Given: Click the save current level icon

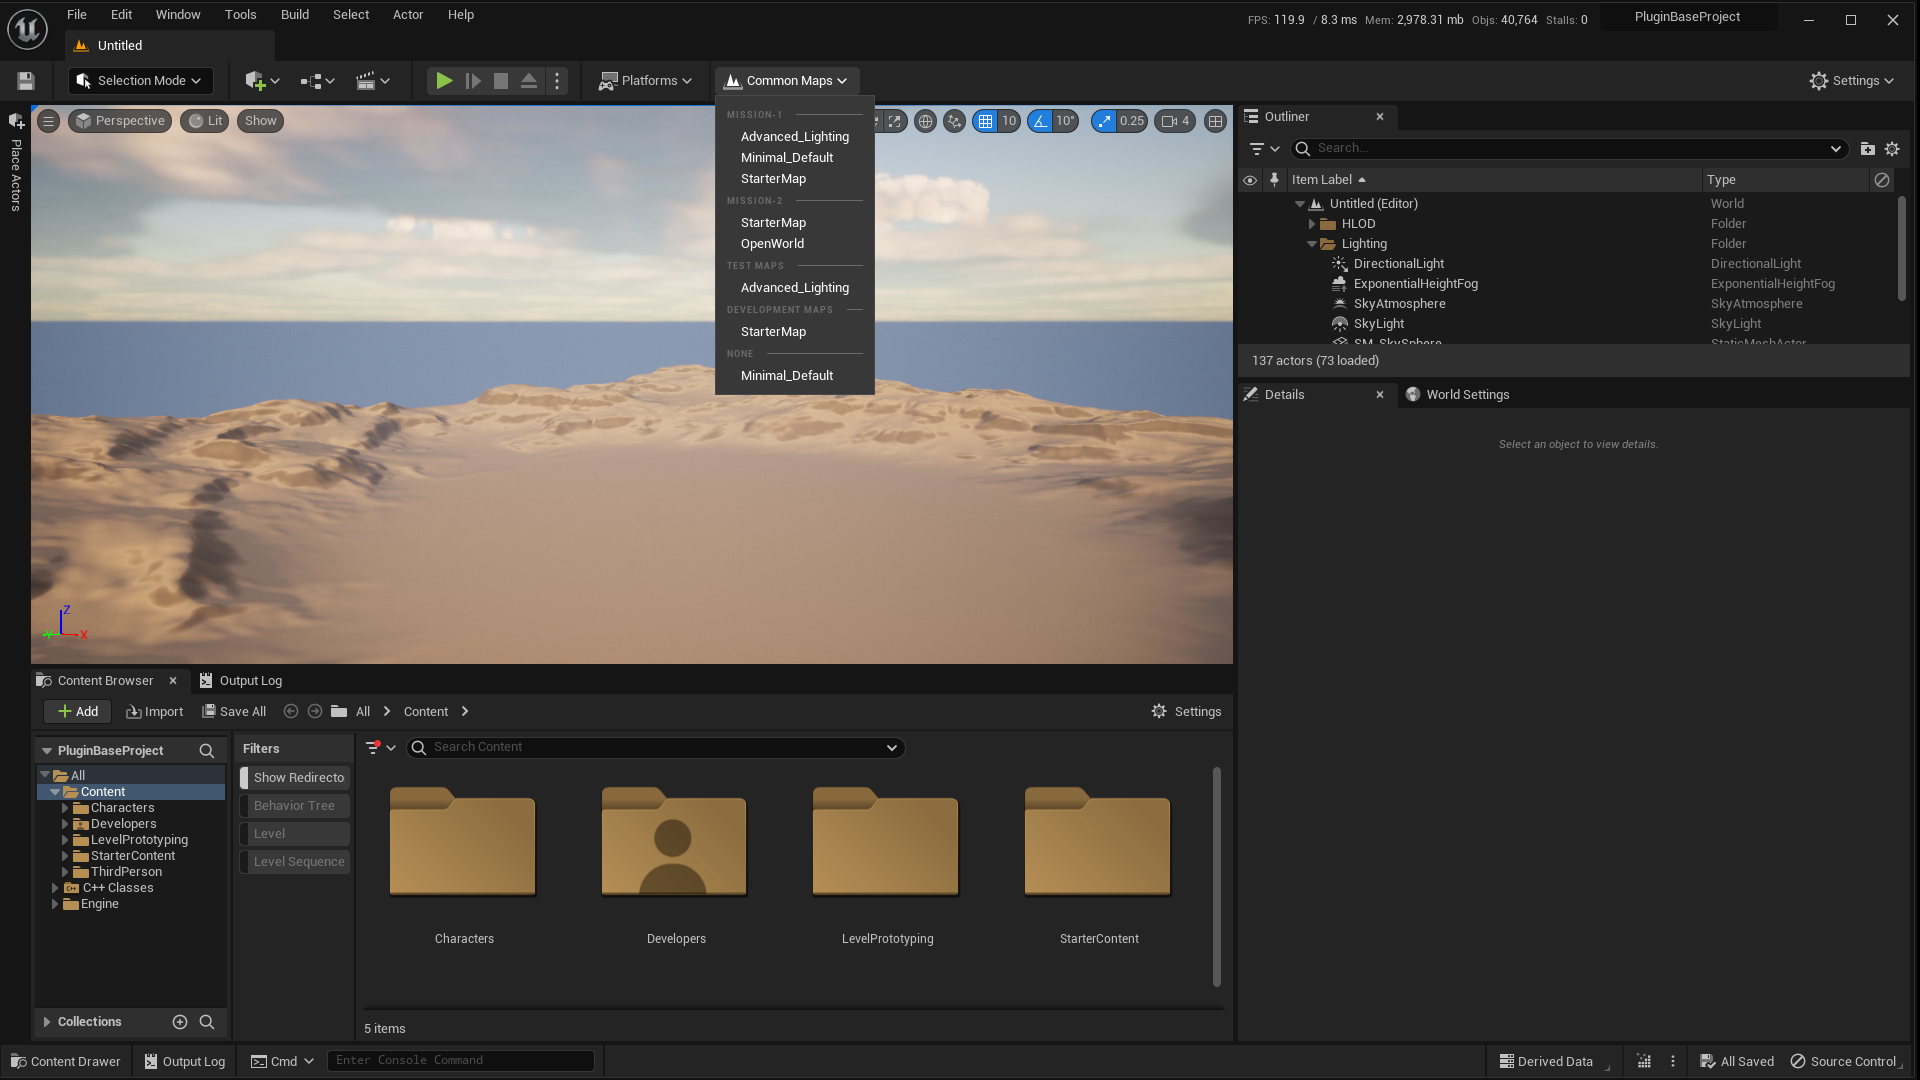Looking at the screenshot, I should pos(26,81).
